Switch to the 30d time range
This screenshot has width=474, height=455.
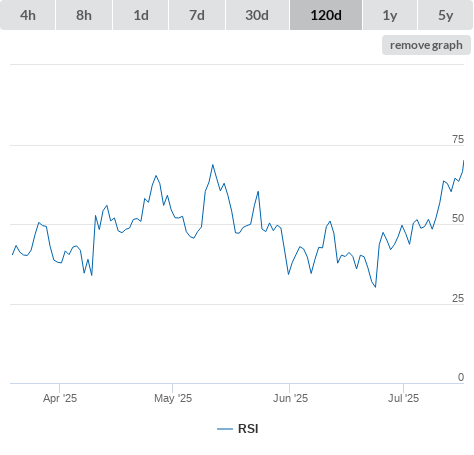coord(257,15)
